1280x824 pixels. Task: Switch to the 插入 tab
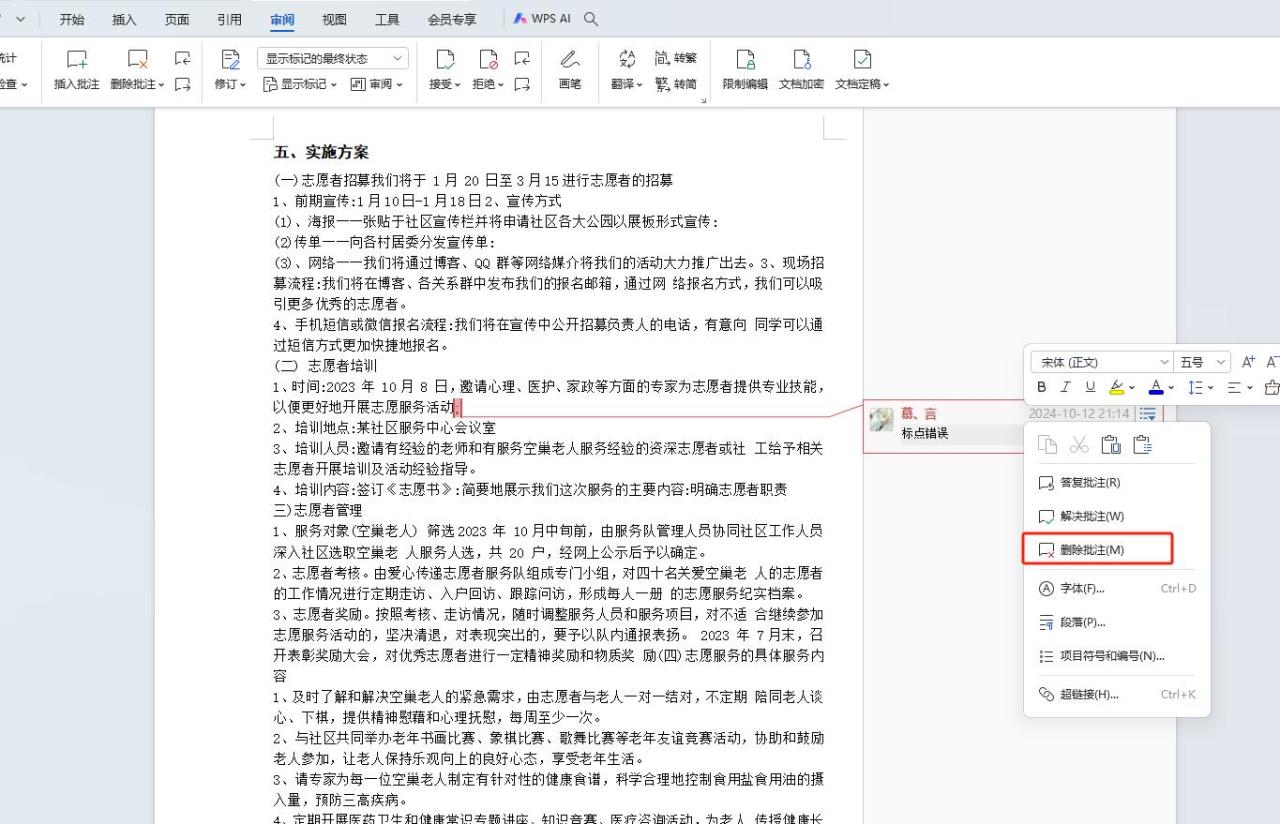pos(125,19)
